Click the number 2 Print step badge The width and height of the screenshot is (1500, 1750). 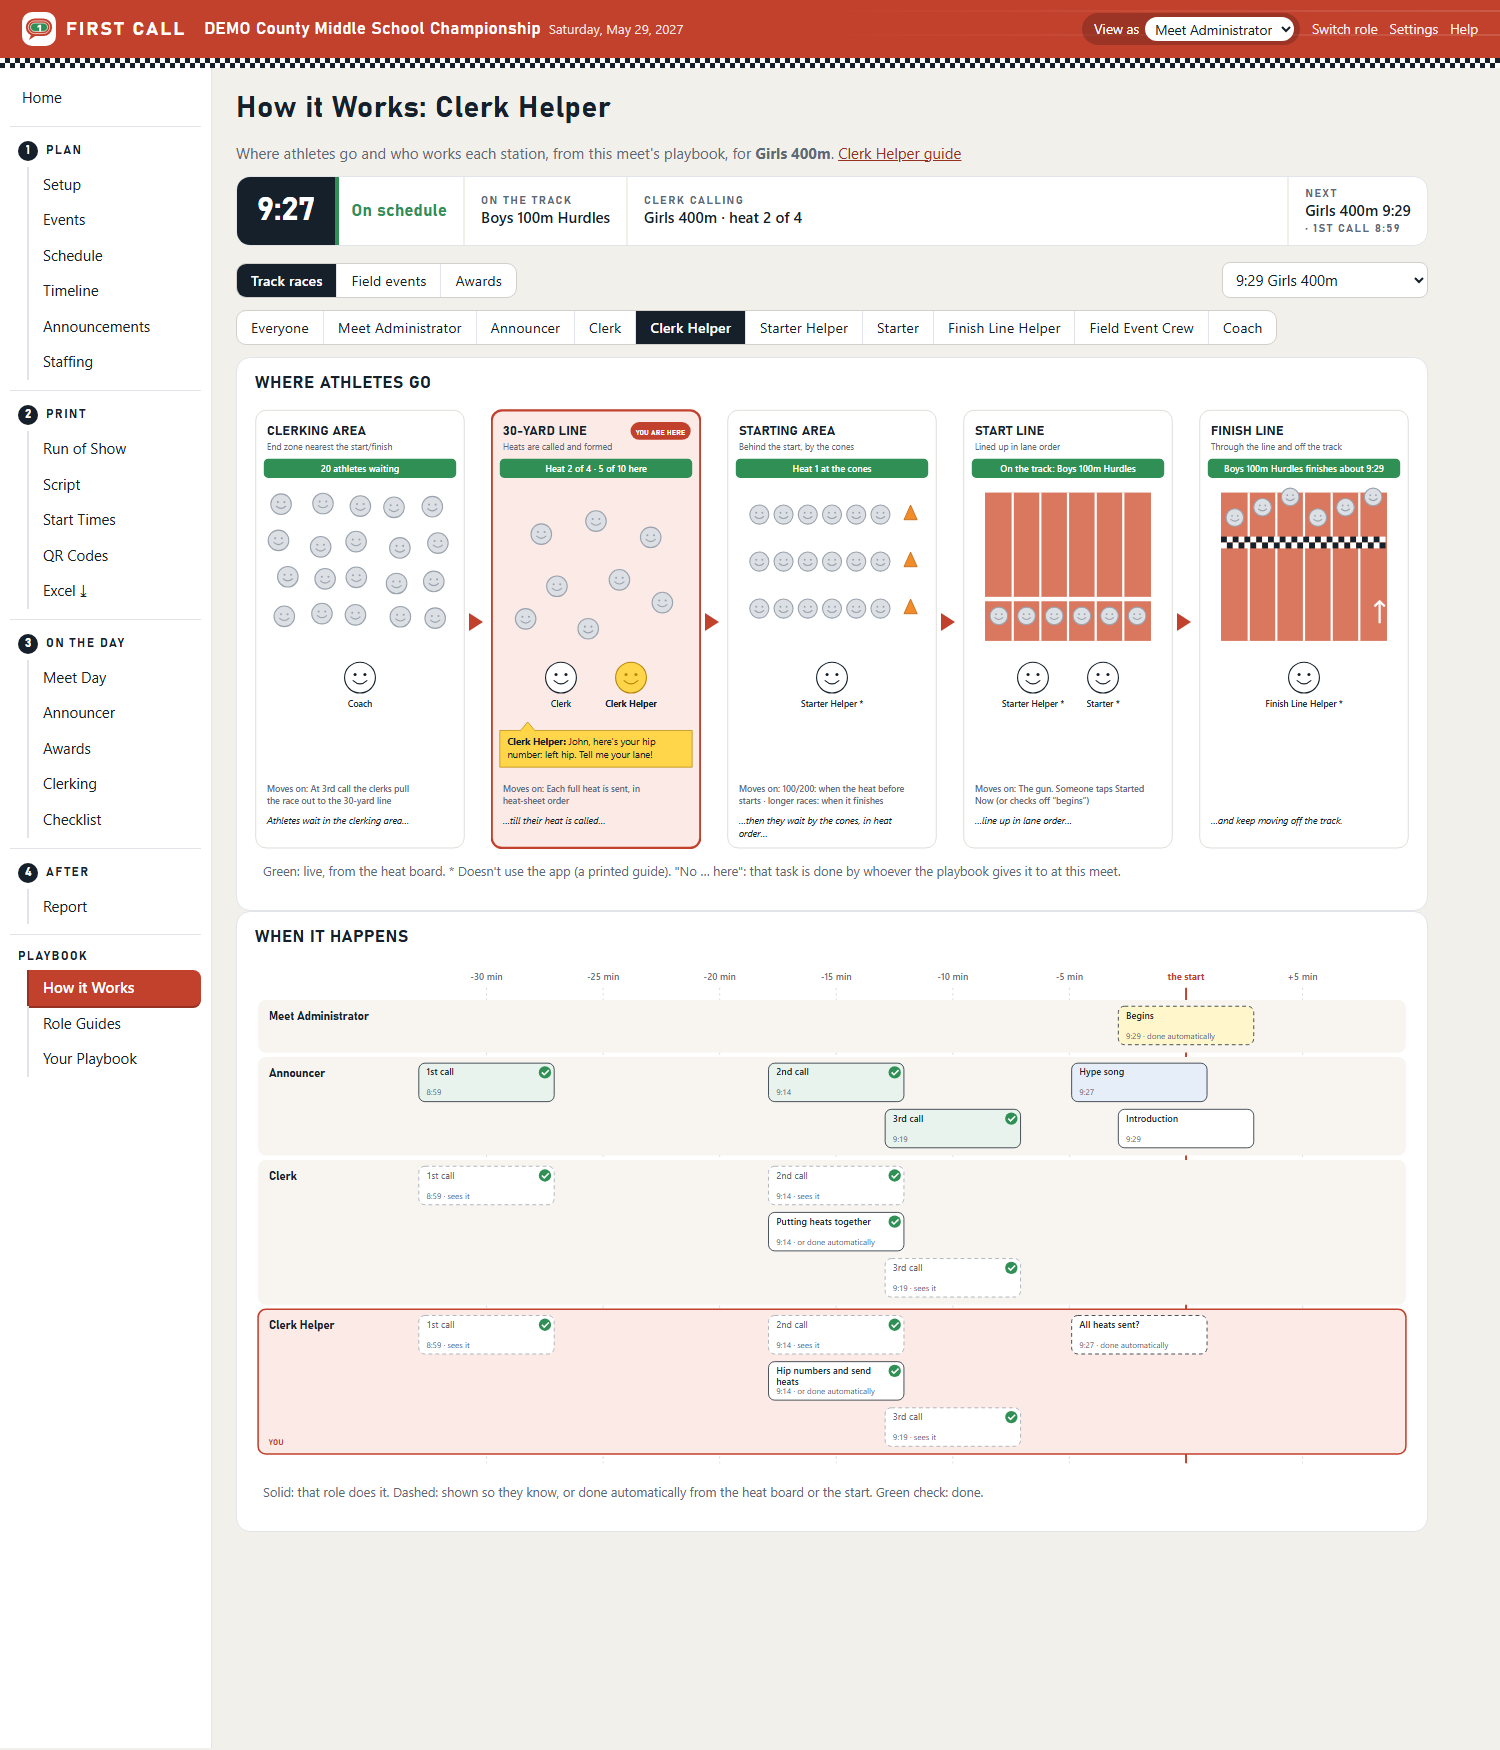click(28, 414)
